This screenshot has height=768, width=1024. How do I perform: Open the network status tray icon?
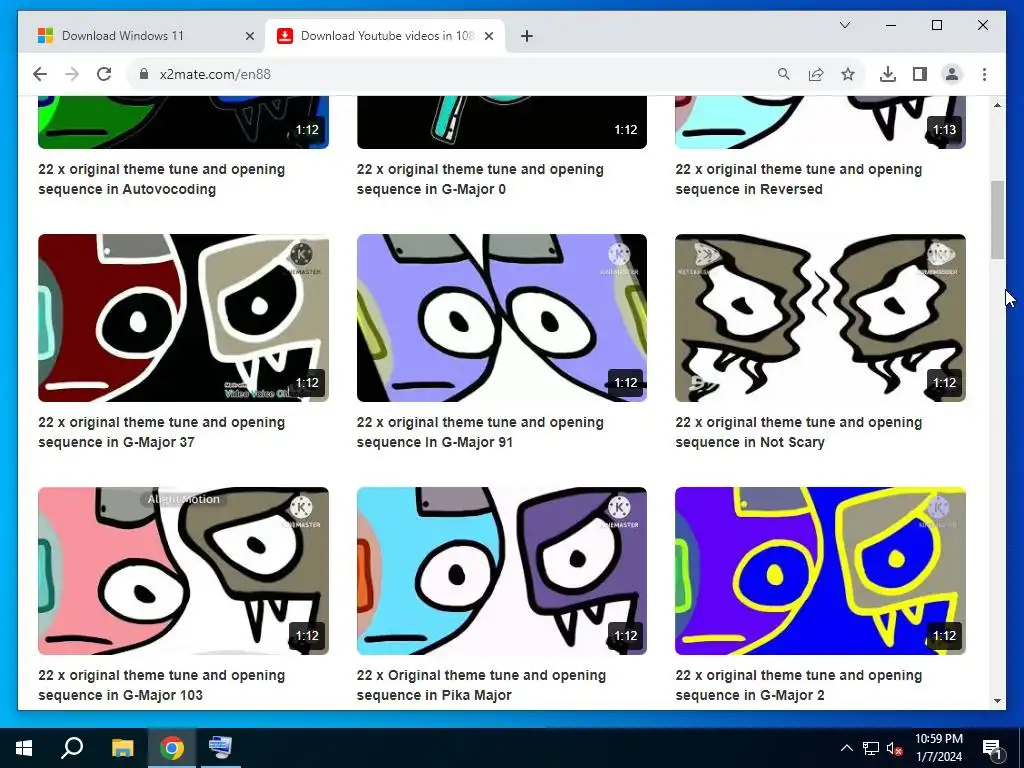871,748
